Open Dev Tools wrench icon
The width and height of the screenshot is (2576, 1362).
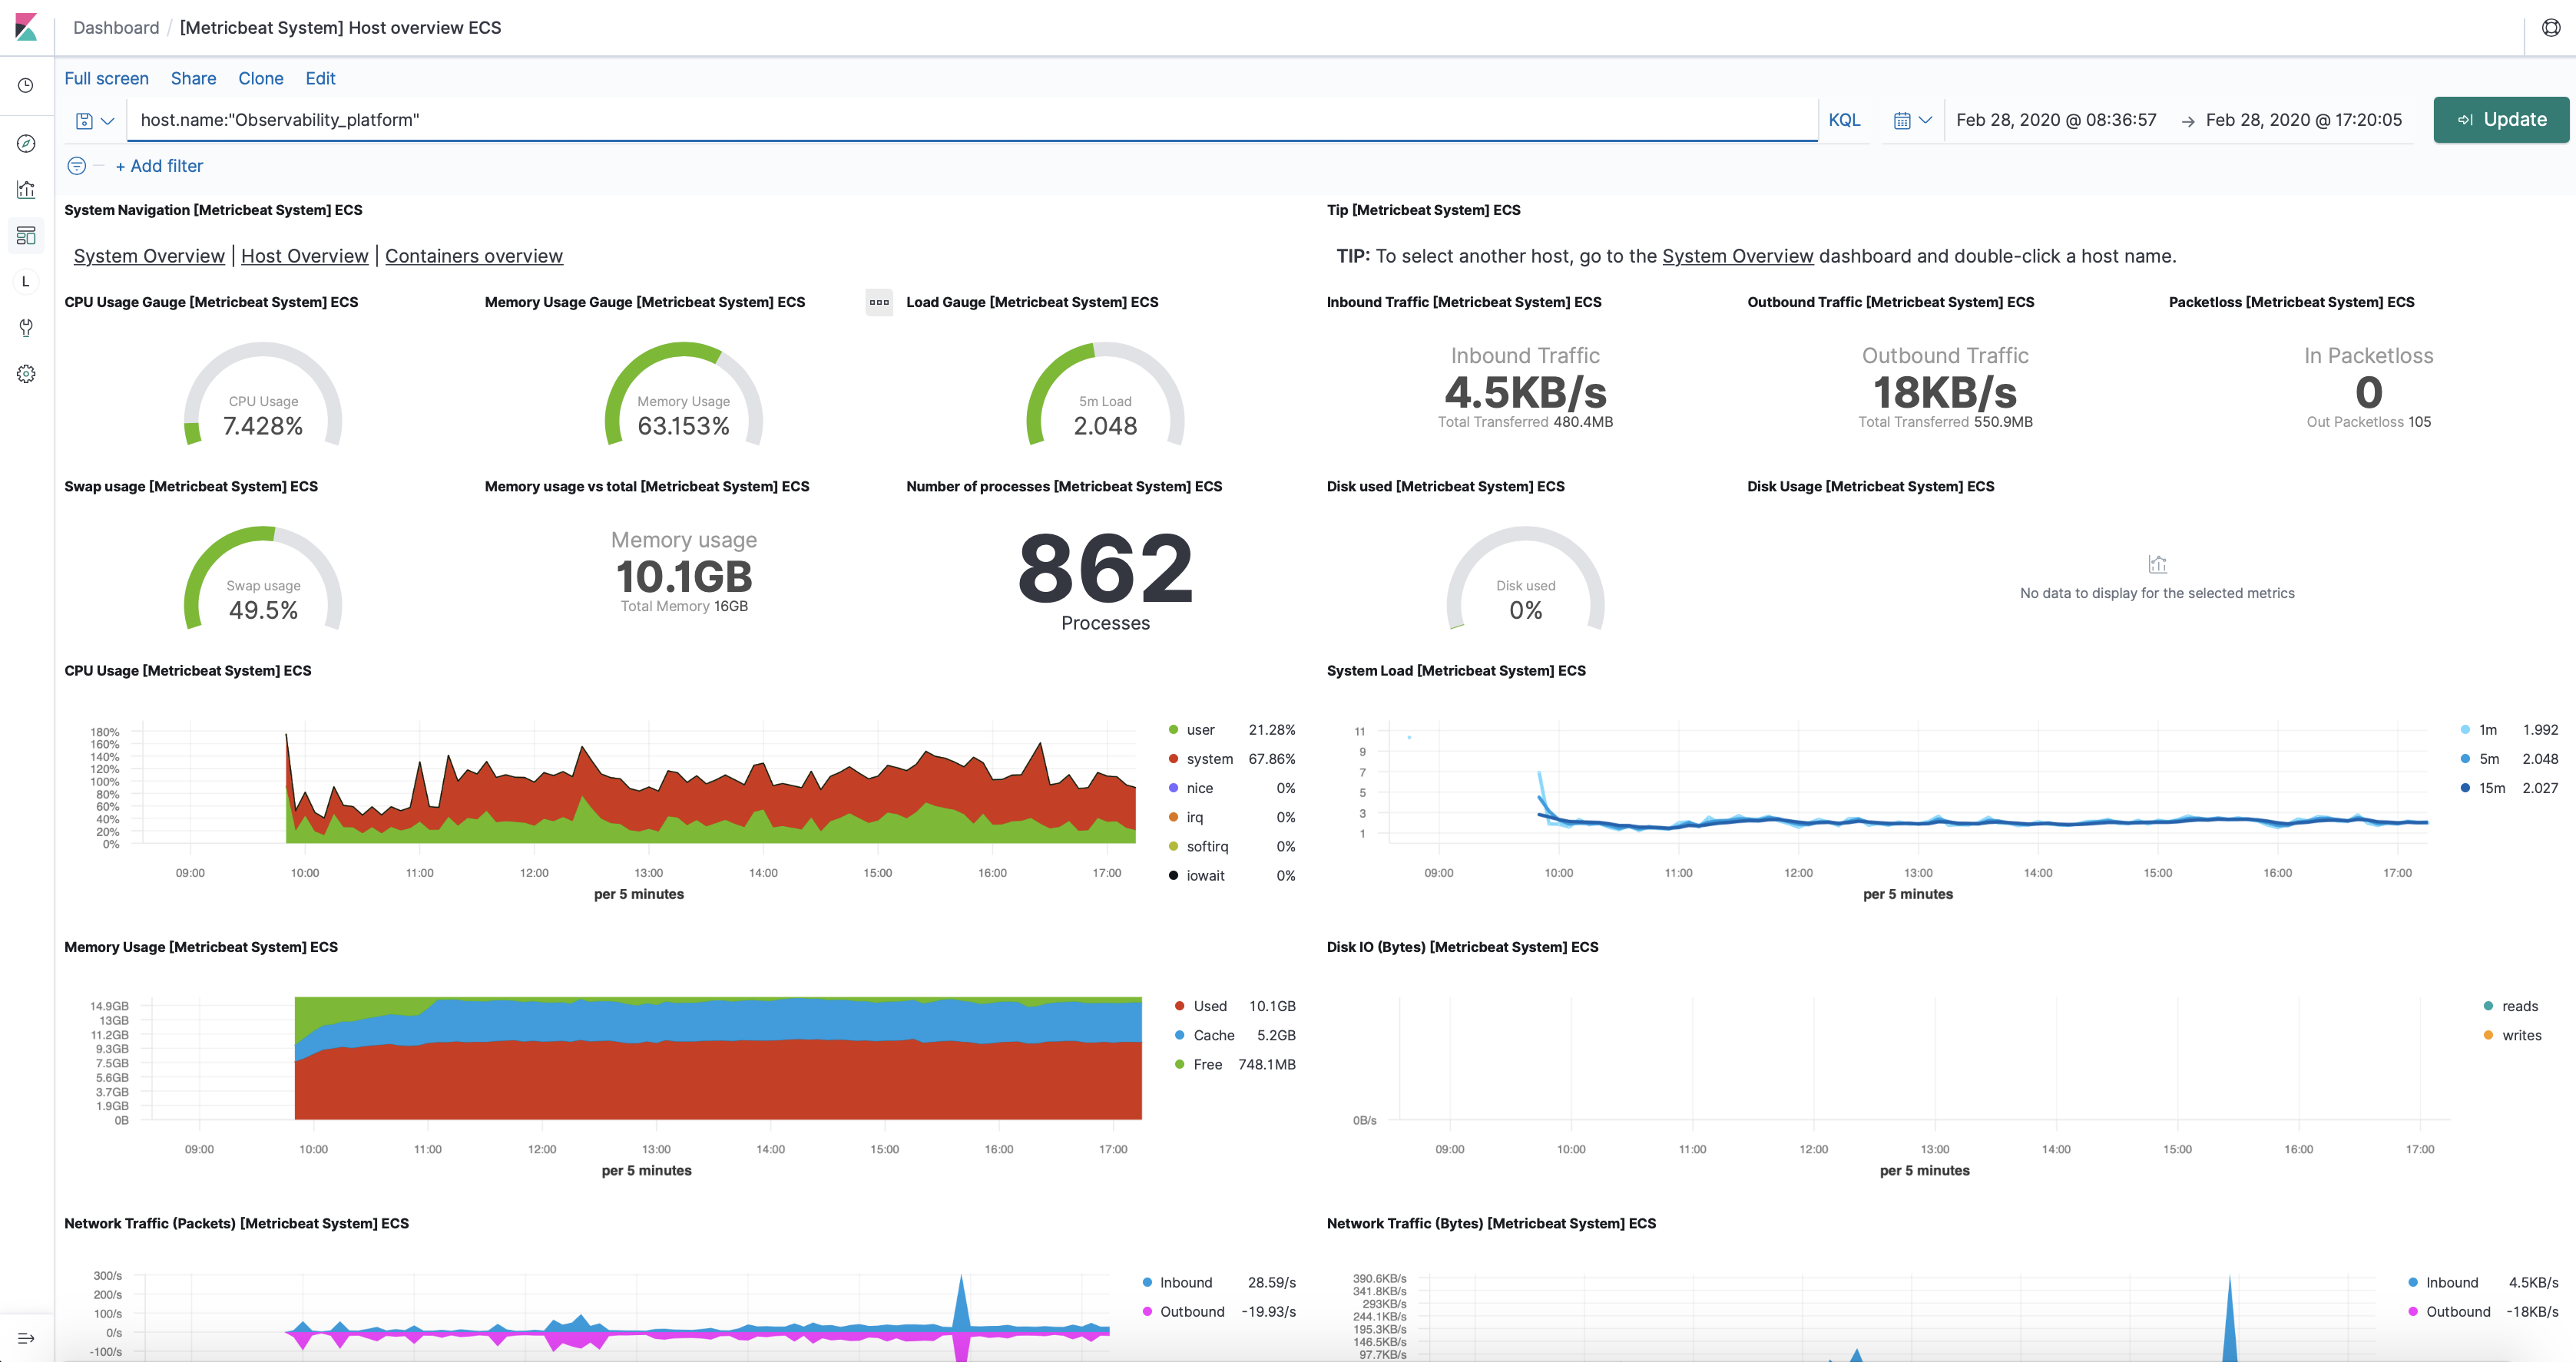[25, 327]
